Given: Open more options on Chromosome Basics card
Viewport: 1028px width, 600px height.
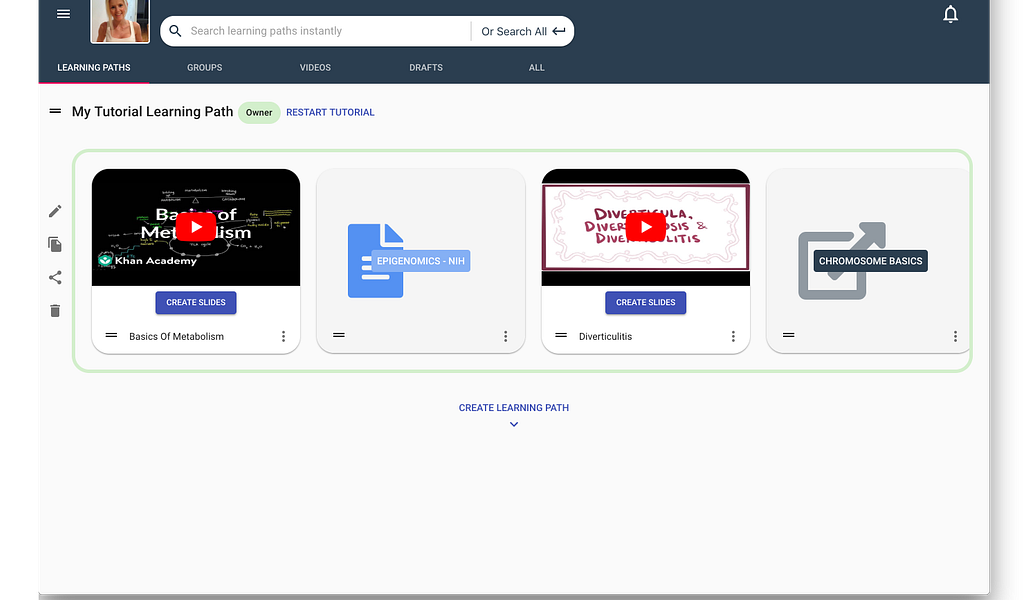Looking at the screenshot, I should click(x=955, y=336).
